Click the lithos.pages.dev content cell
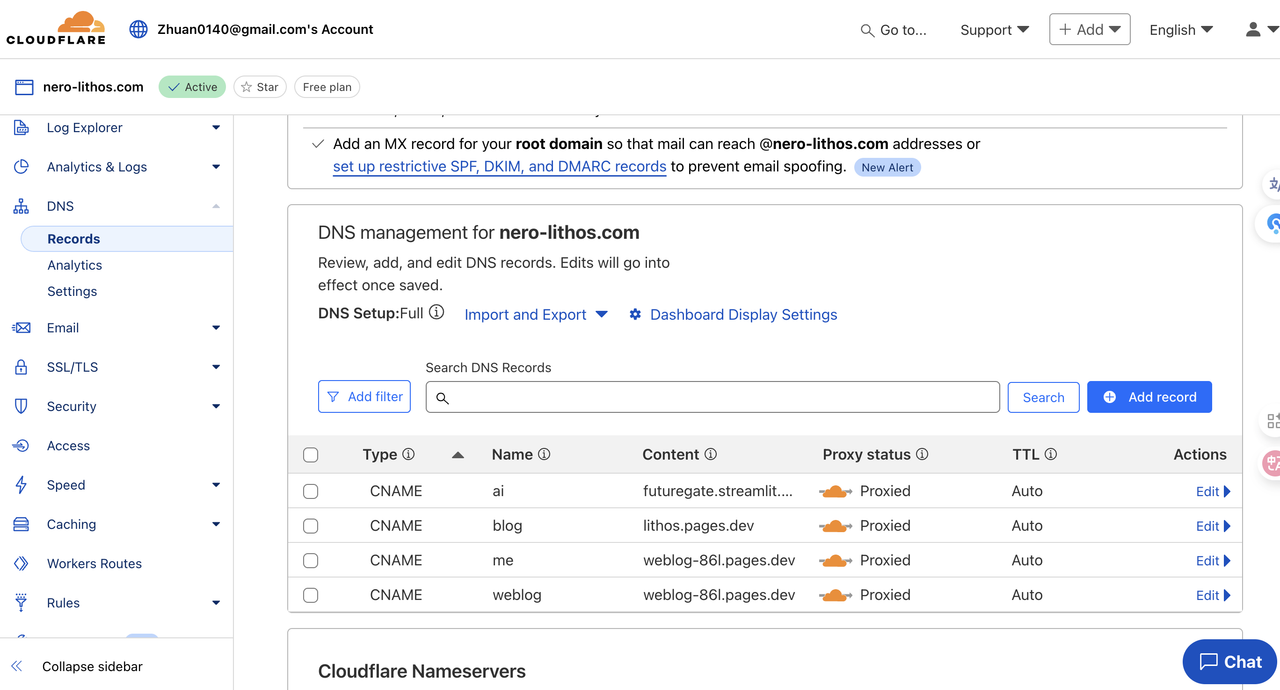1280x690 pixels. pyautogui.click(x=698, y=526)
